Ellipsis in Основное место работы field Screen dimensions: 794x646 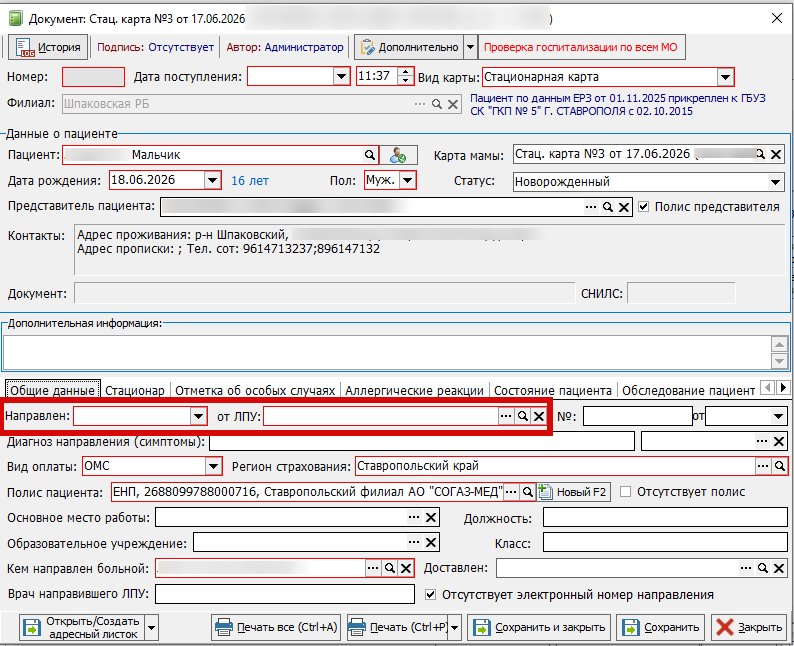414,517
